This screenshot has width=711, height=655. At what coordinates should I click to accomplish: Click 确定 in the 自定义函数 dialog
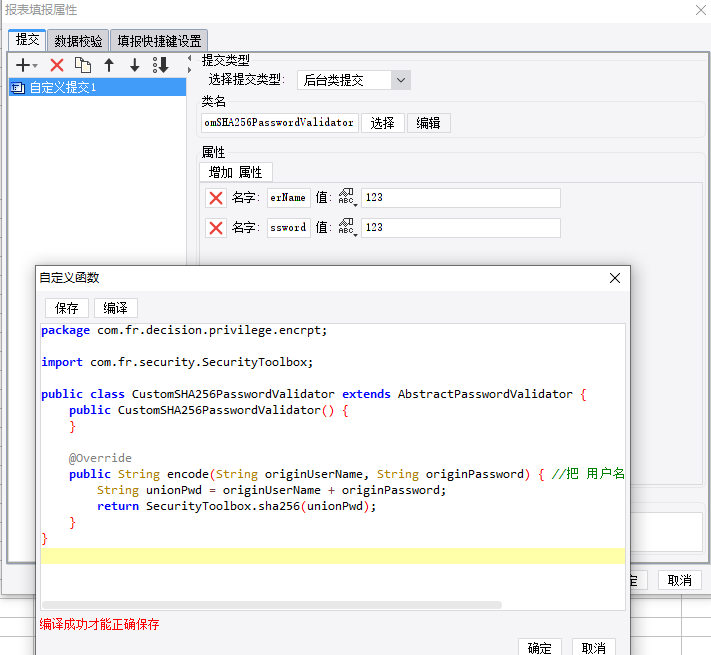540,648
